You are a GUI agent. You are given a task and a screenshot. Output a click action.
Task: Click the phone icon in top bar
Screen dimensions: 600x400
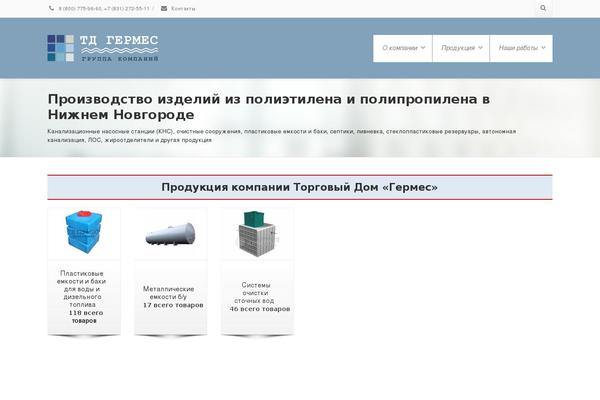tap(51, 8)
